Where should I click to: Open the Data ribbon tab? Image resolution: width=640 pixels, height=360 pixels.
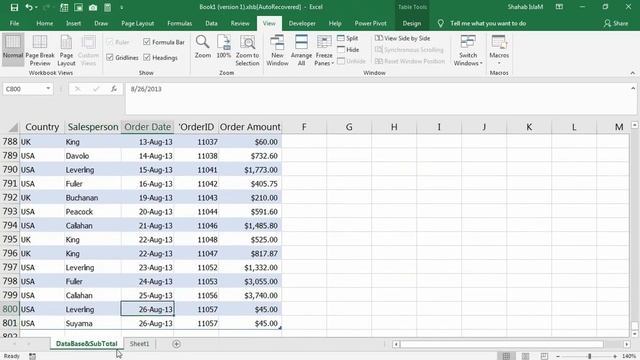click(211, 24)
